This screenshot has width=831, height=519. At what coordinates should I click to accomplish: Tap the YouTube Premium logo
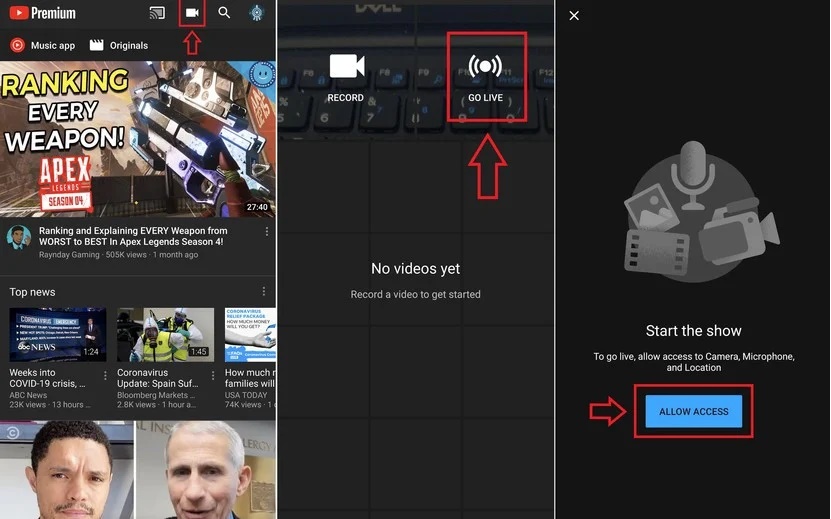tap(42, 13)
